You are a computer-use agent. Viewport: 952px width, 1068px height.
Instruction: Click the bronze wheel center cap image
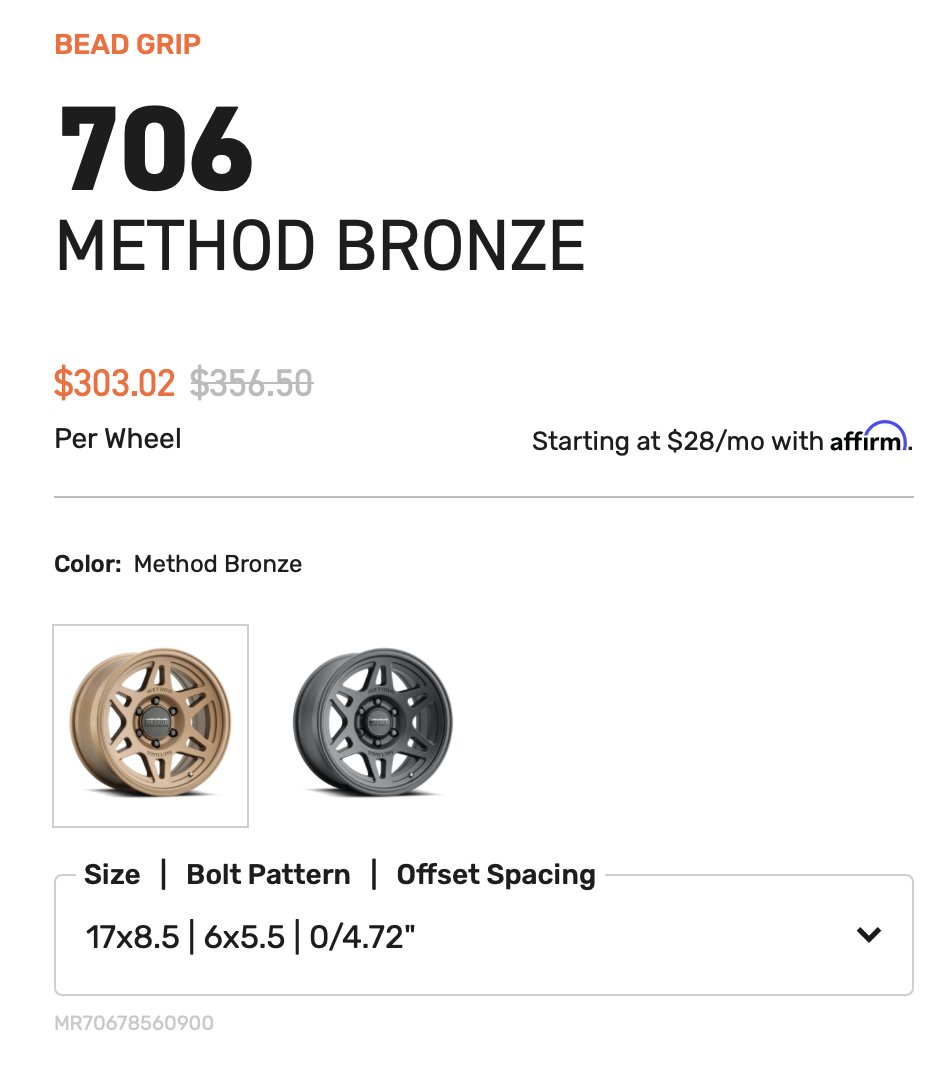[157, 722]
